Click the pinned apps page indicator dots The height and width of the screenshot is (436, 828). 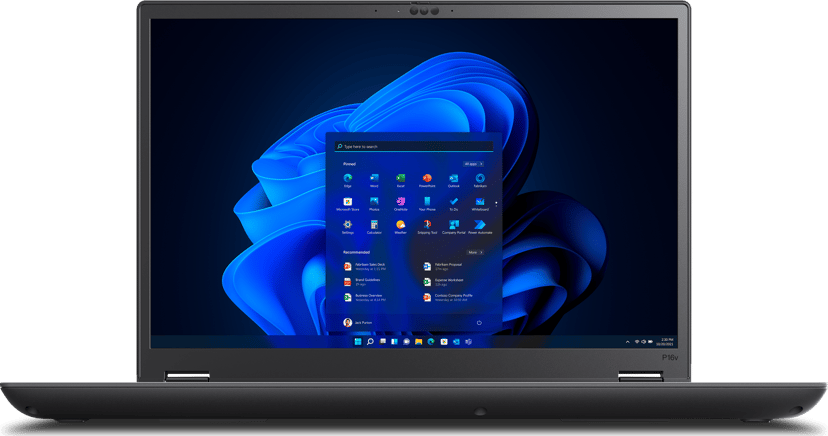[x=496, y=204]
